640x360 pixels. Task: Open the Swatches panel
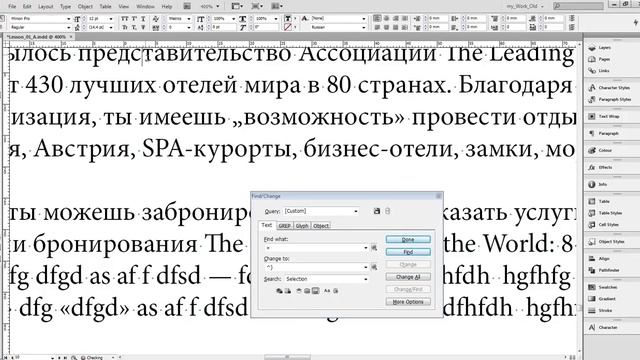pos(603,287)
